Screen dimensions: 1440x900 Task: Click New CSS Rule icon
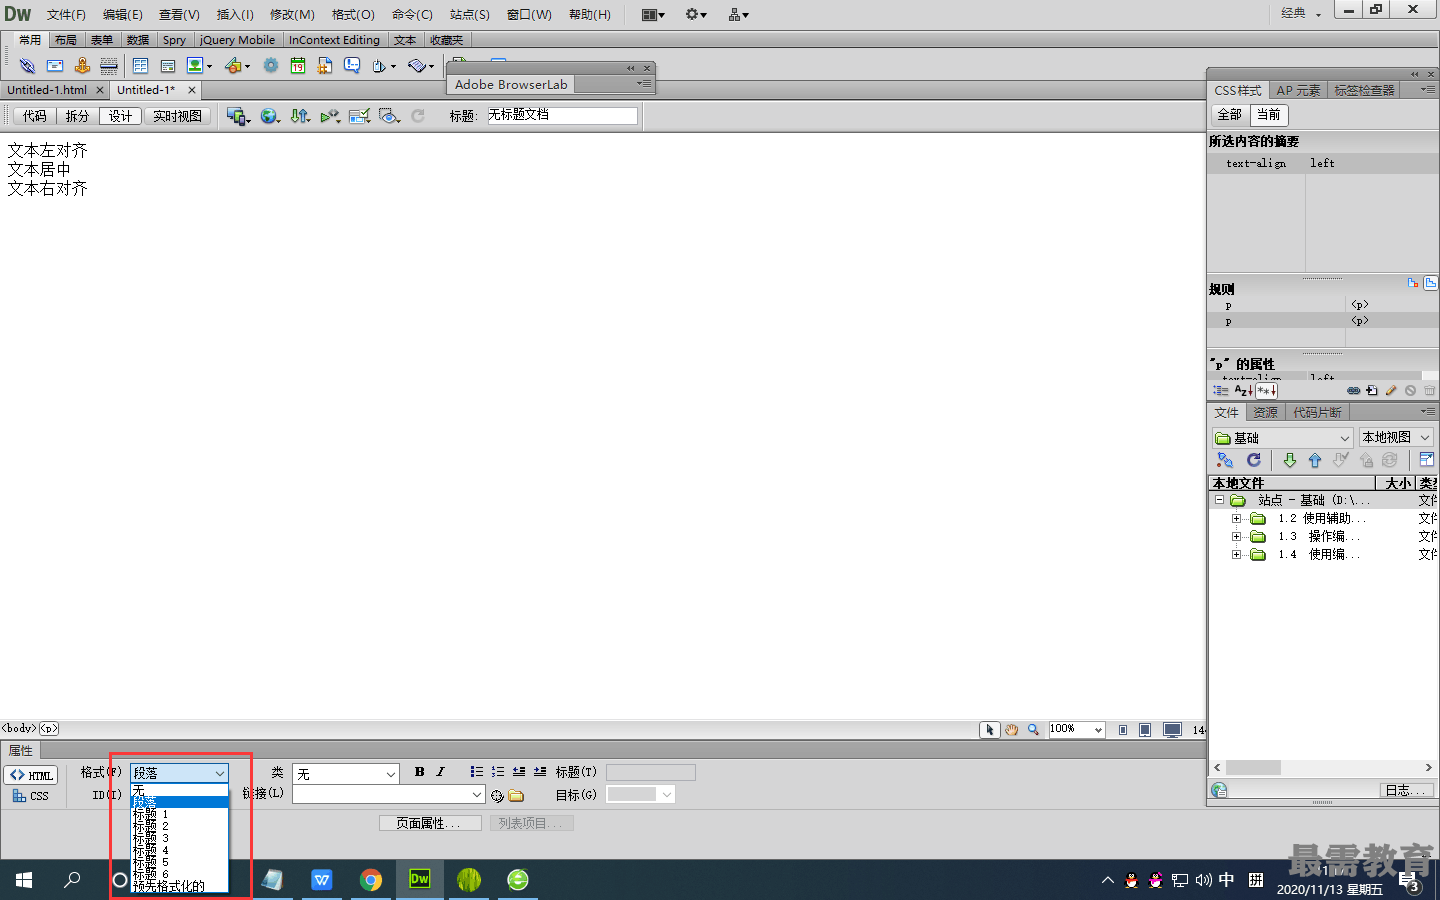[x=1372, y=391]
